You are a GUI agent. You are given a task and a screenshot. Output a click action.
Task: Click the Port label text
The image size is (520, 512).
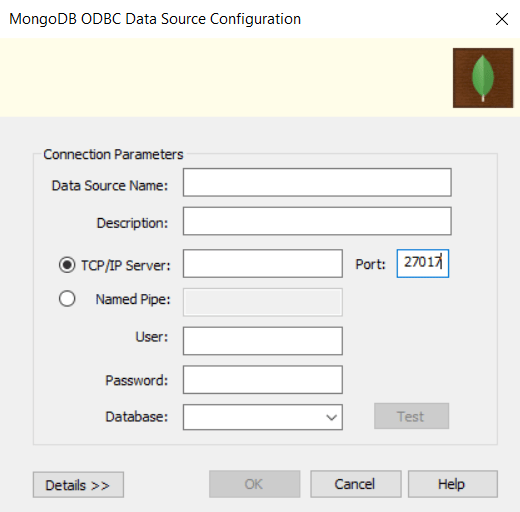[x=370, y=264]
